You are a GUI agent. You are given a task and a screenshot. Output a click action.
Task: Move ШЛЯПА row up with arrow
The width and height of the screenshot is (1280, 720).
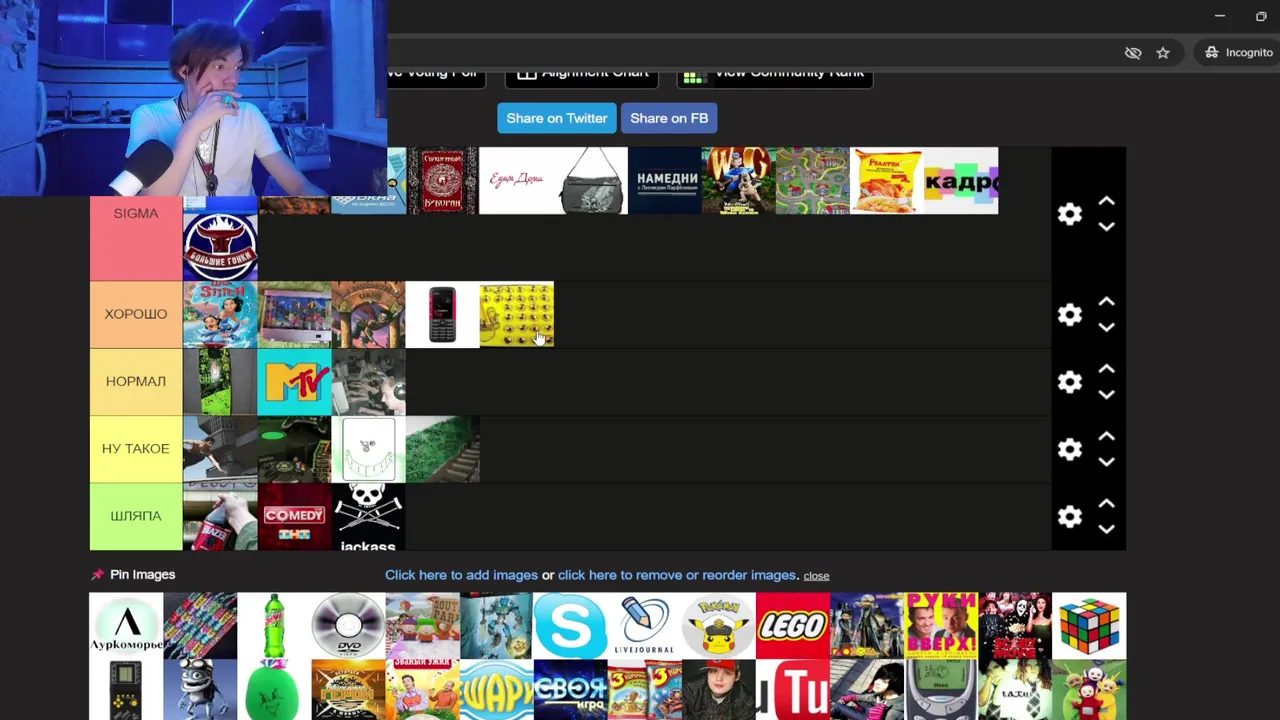coord(1106,503)
